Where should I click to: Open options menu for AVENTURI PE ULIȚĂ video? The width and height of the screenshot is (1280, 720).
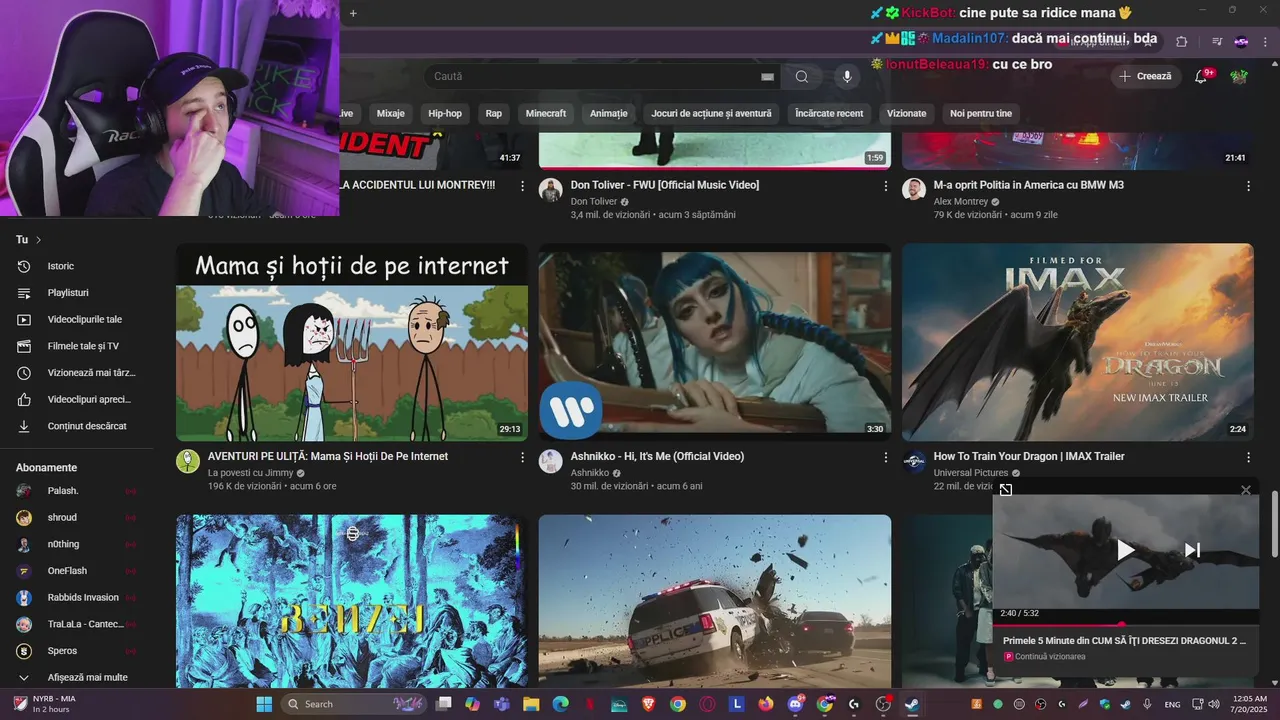coord(522,457)
